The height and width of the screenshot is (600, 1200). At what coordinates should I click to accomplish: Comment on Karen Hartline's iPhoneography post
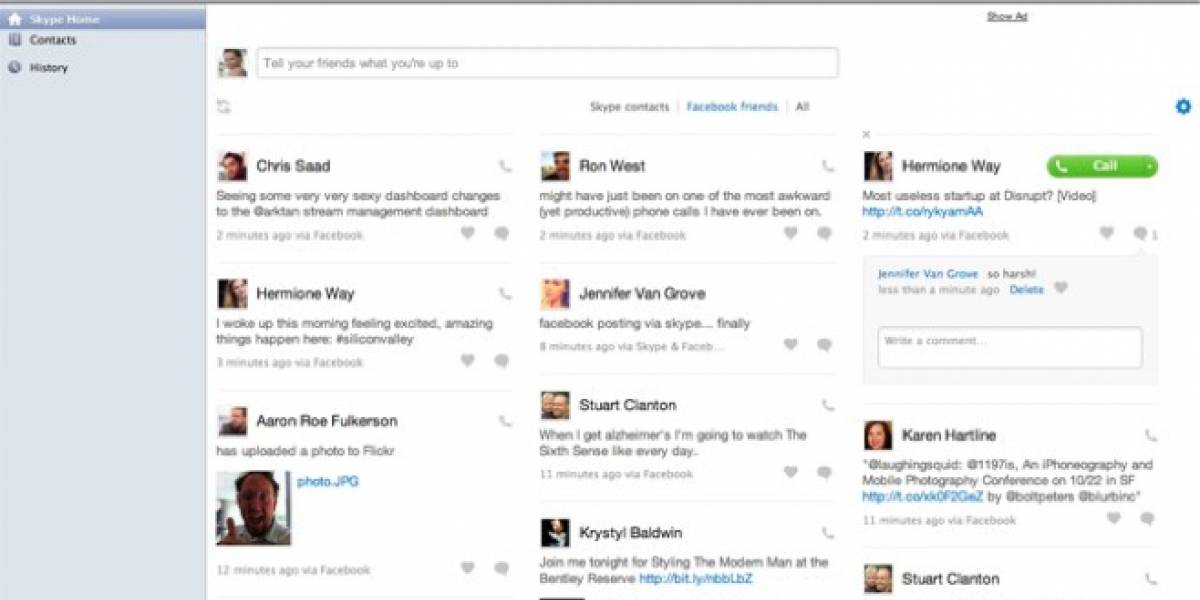pyautogui.click(x=1147, y=518)
